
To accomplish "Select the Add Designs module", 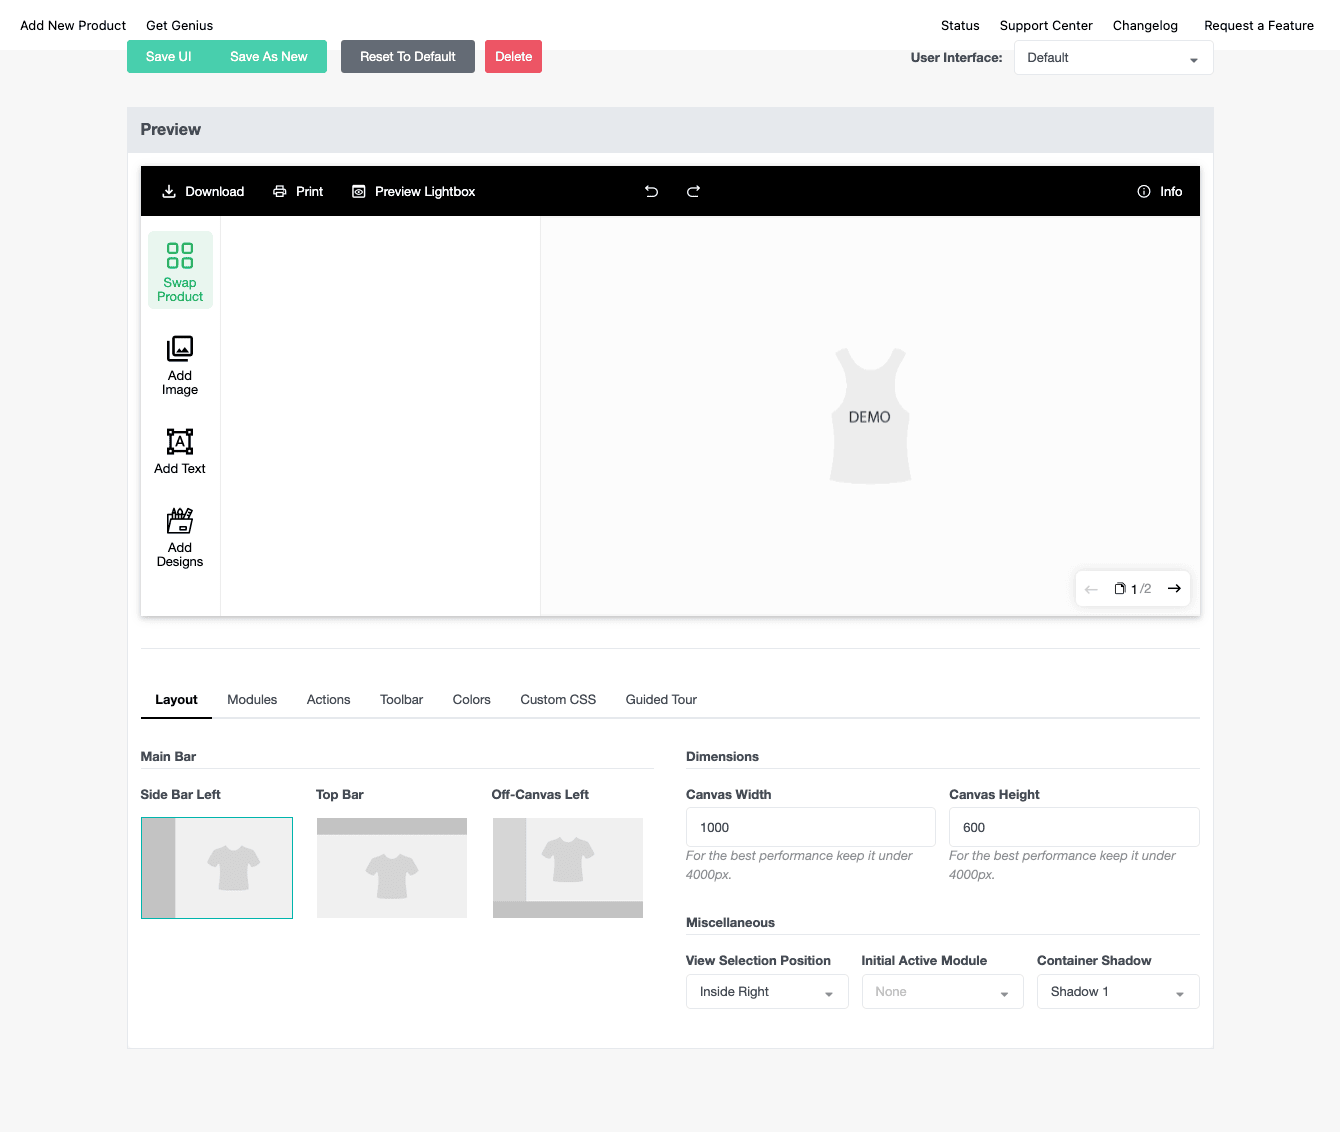I will tap(180, 538).
